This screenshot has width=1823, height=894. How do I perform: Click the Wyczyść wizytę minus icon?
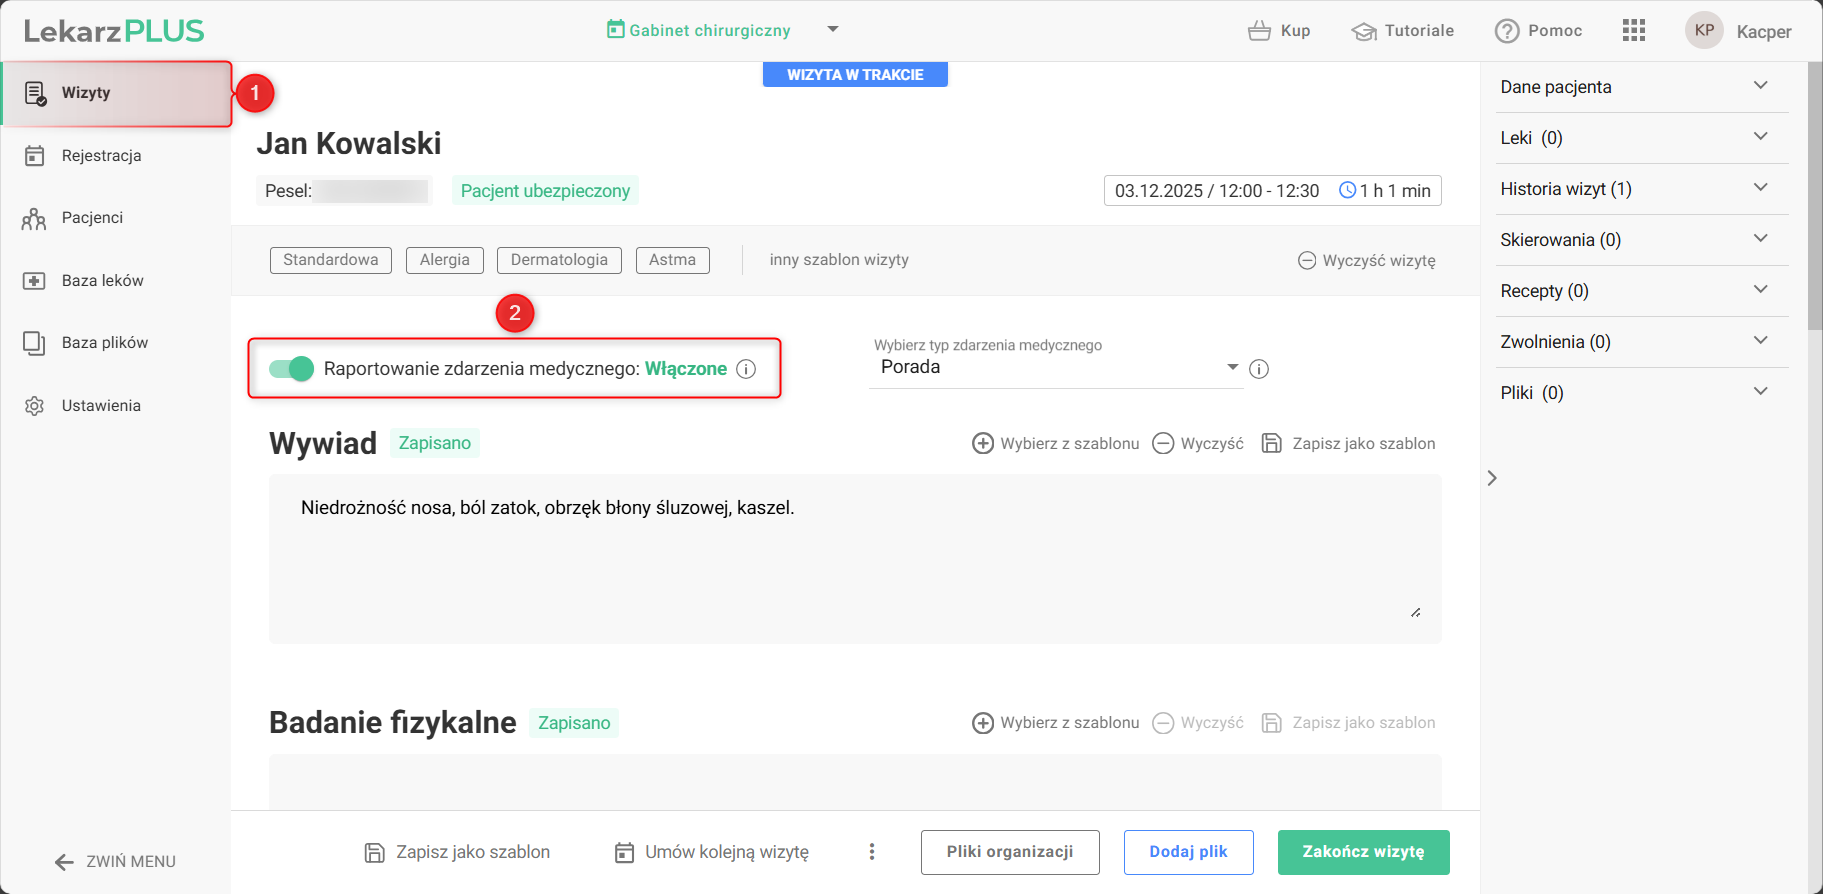[1307, 261]
